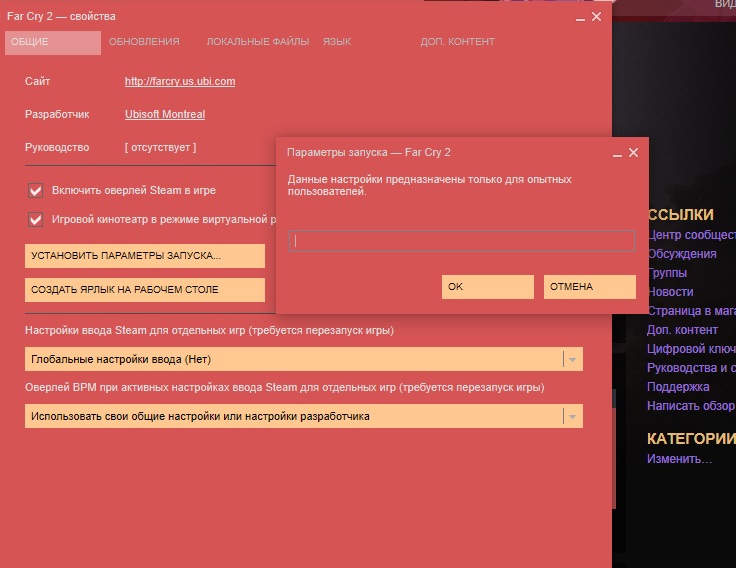Open Страница в магазине link

coord(691,311)
